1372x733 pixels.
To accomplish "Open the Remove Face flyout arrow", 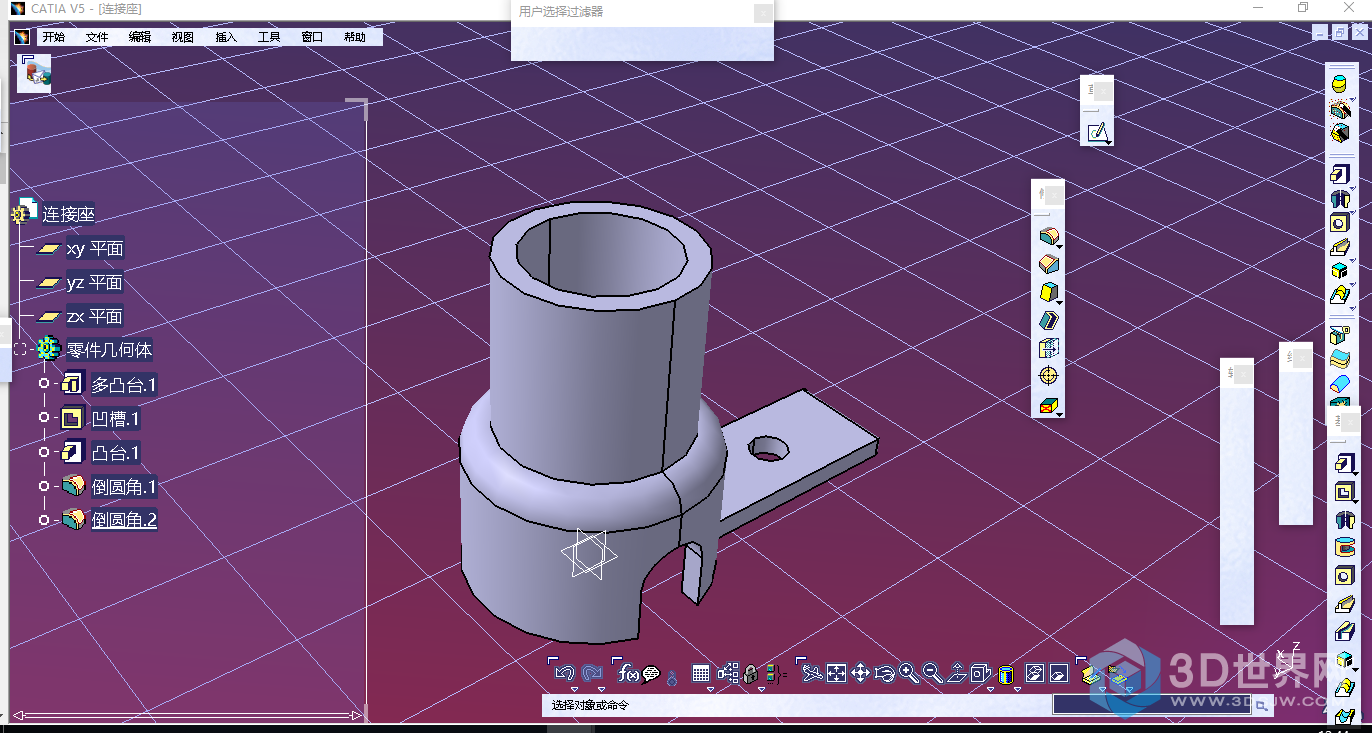I will (1060, 414).
